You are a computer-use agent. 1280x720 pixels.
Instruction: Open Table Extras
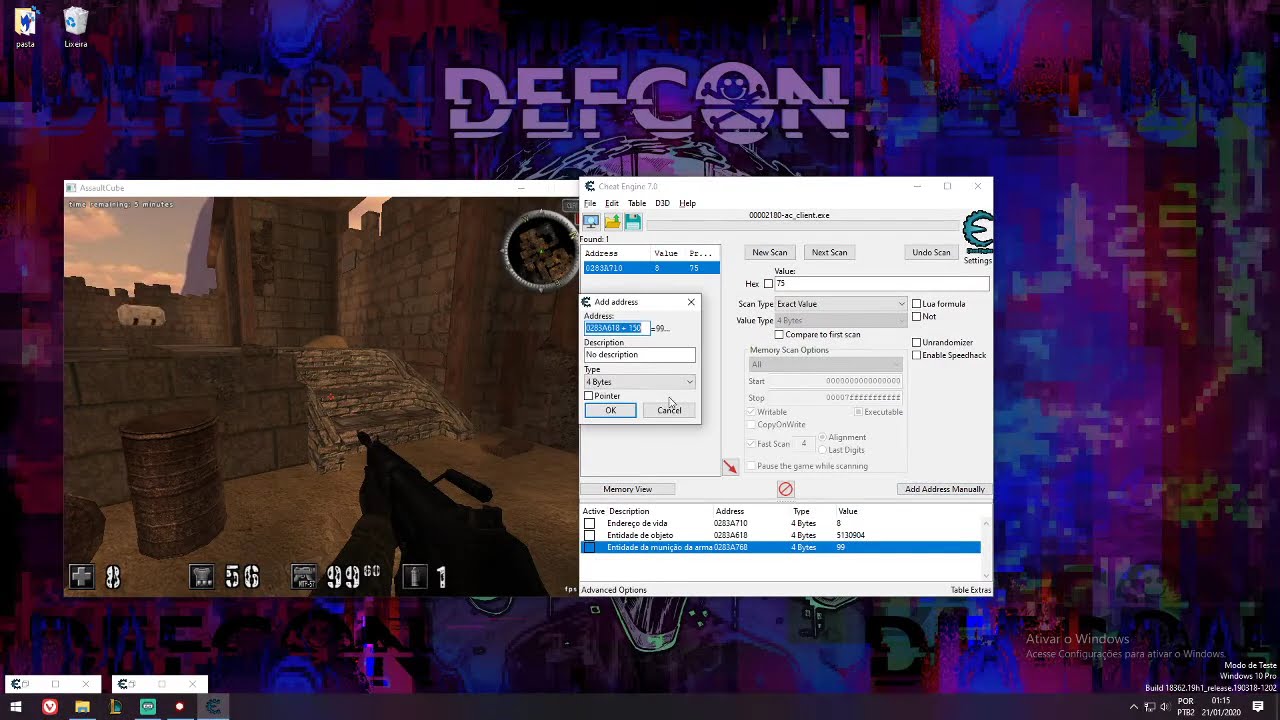click(x=970, y=590)
